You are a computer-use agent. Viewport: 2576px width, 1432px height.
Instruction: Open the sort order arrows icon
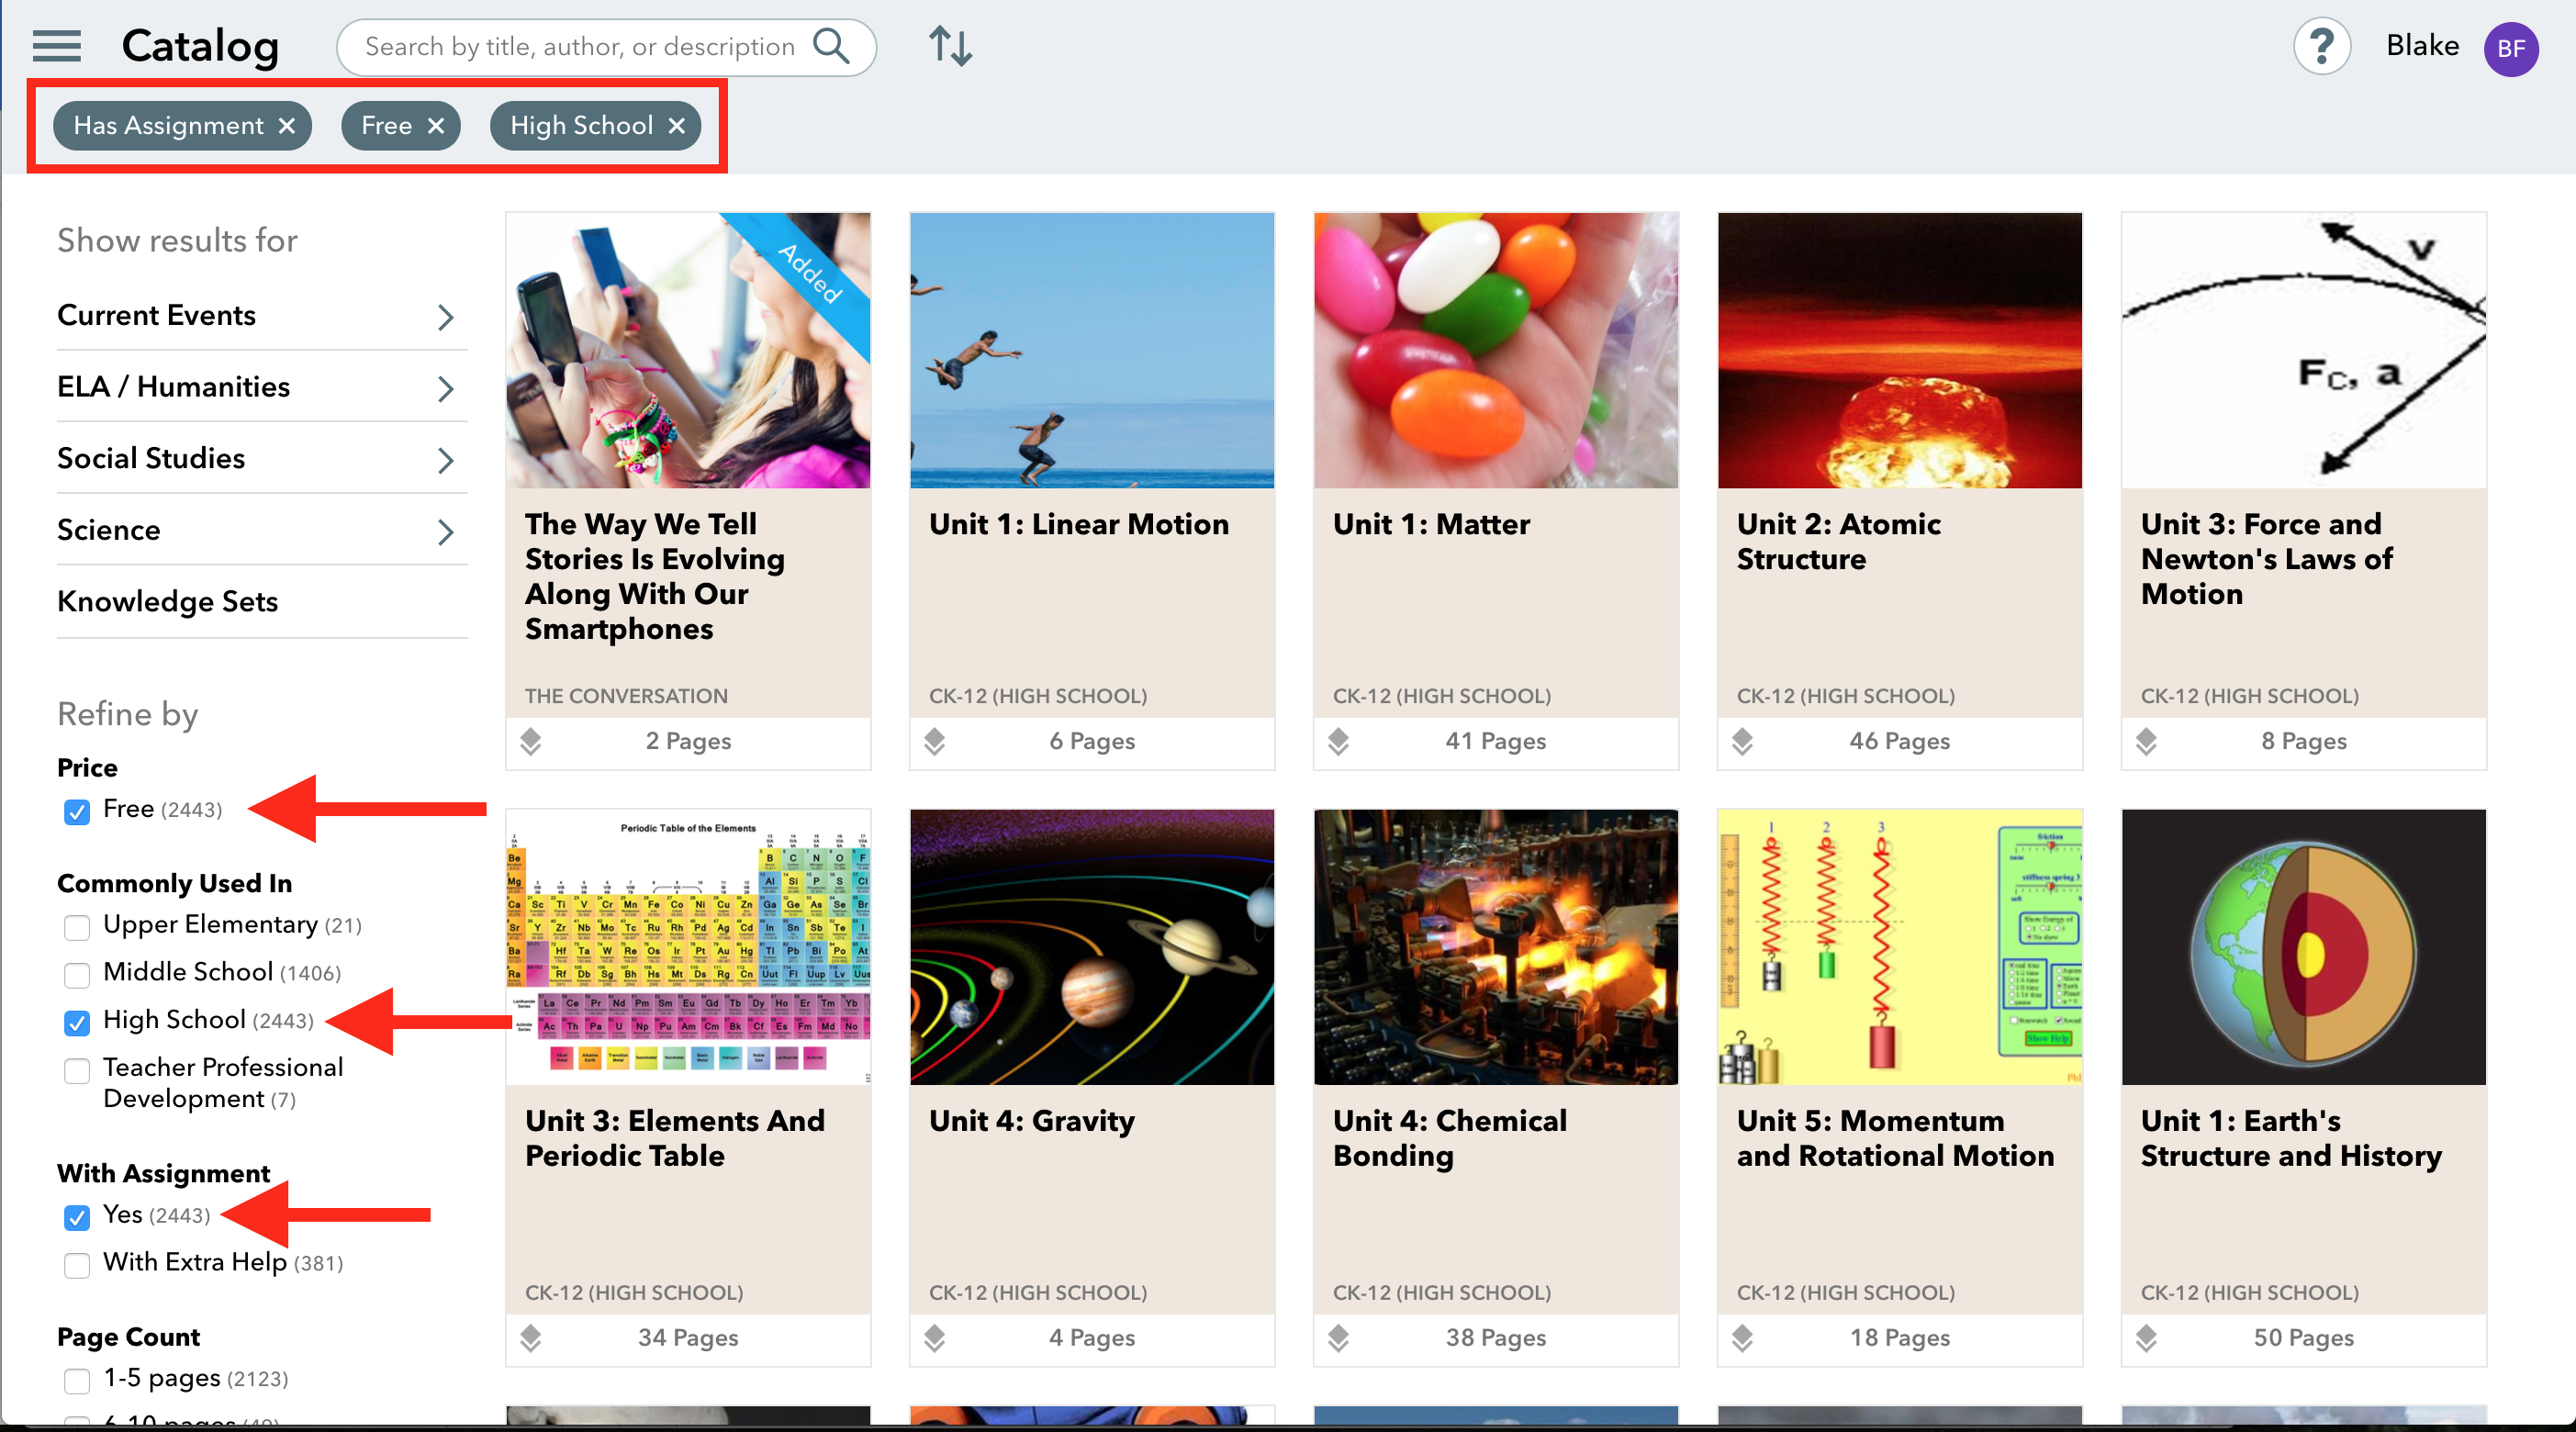tap(950, 46)
